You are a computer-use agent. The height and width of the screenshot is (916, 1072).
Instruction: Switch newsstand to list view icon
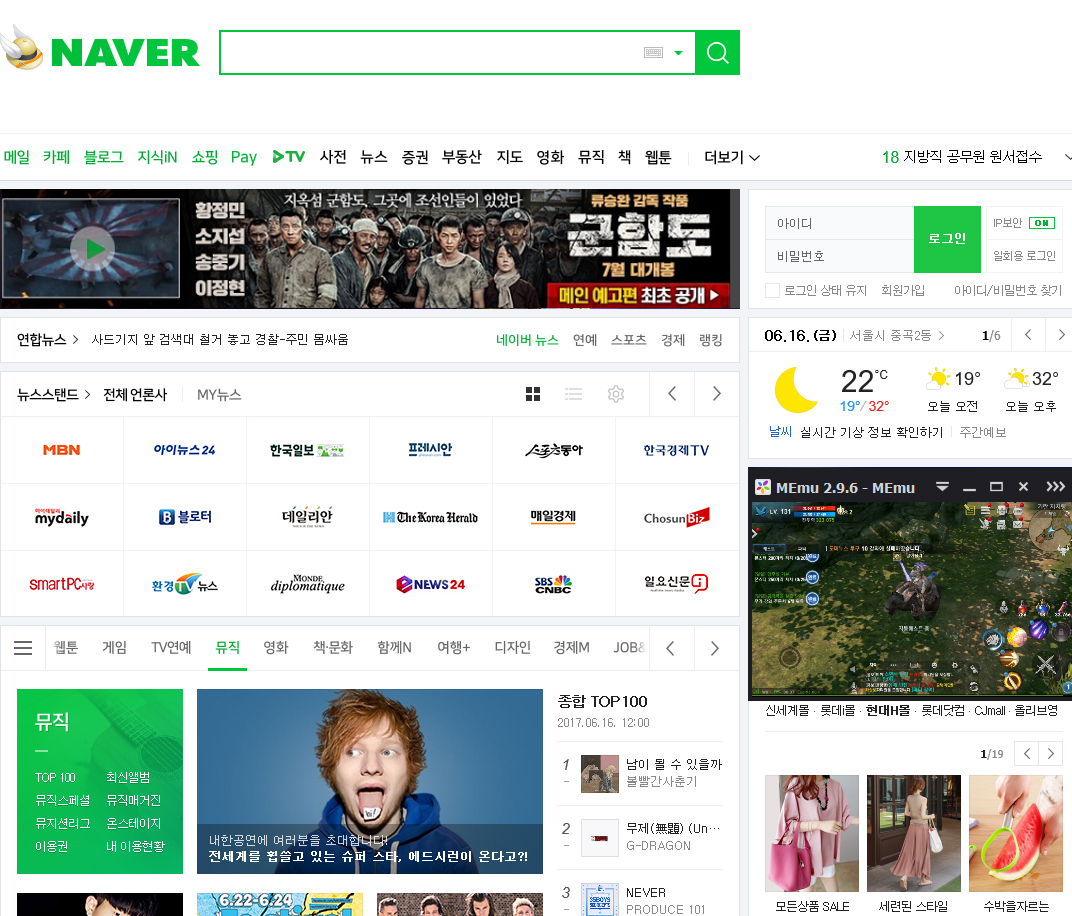[x=573, y=394]
